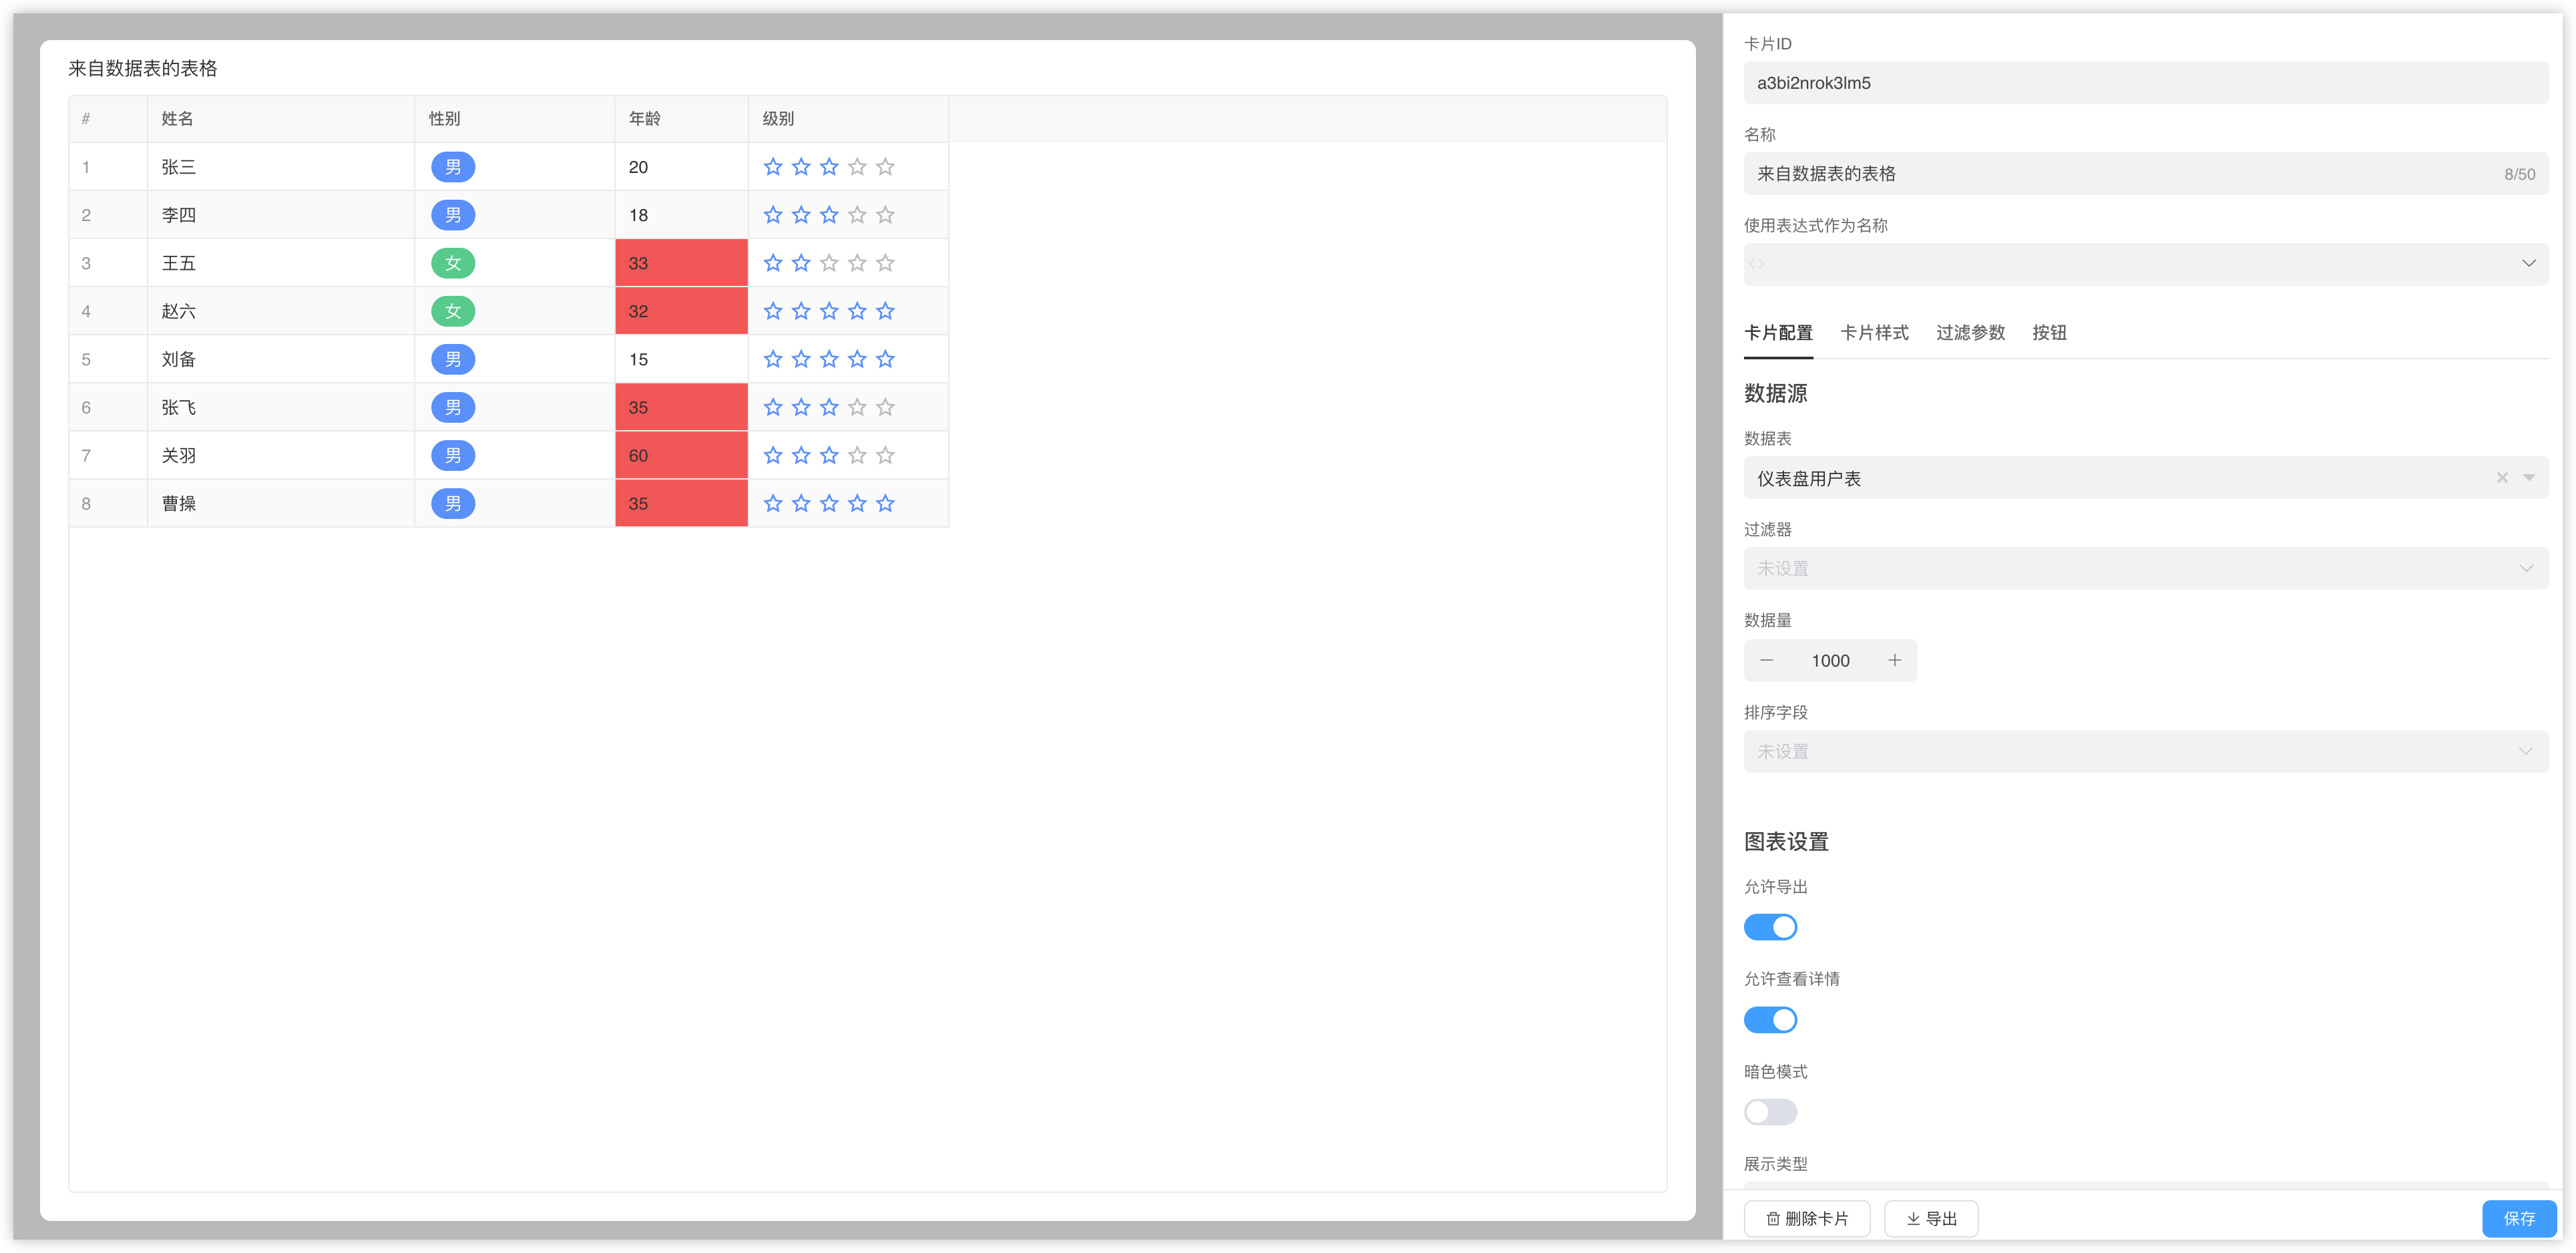Disable the 允许查看详情 switch
The height and width of the screenshot is (1253, 2576).
pos(1770,1020)
